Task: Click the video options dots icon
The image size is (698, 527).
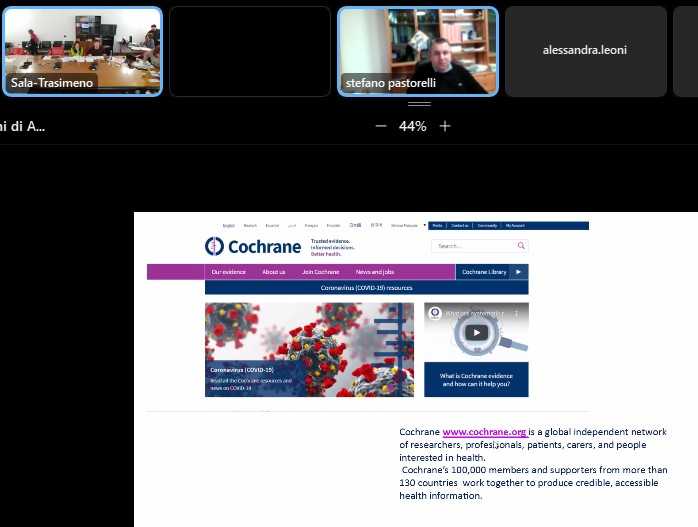Action: click(x=516, y=313)
